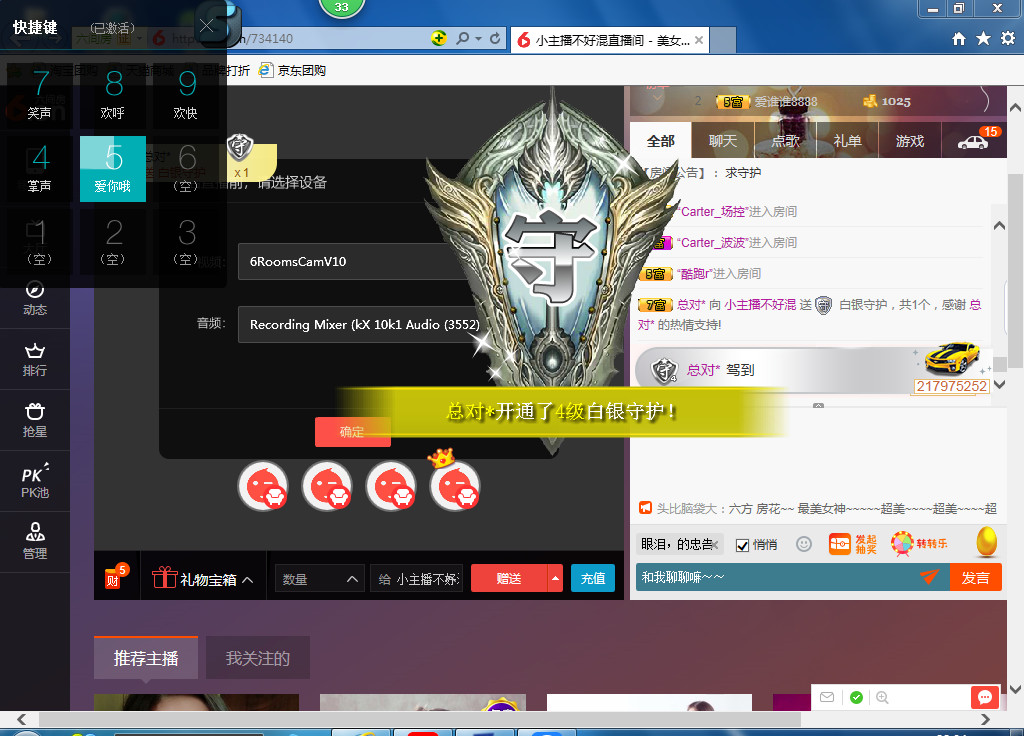Select the 小主播不好混直播间 browser tab
1024x736 pixels.
coord(611,40)
